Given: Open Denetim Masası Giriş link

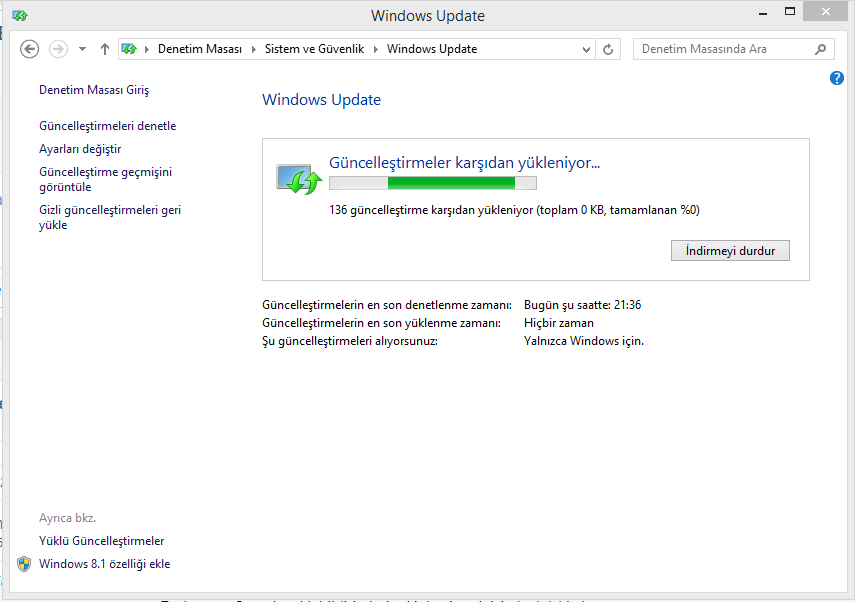Looking at the screenshot, I should tap(94, 90).
